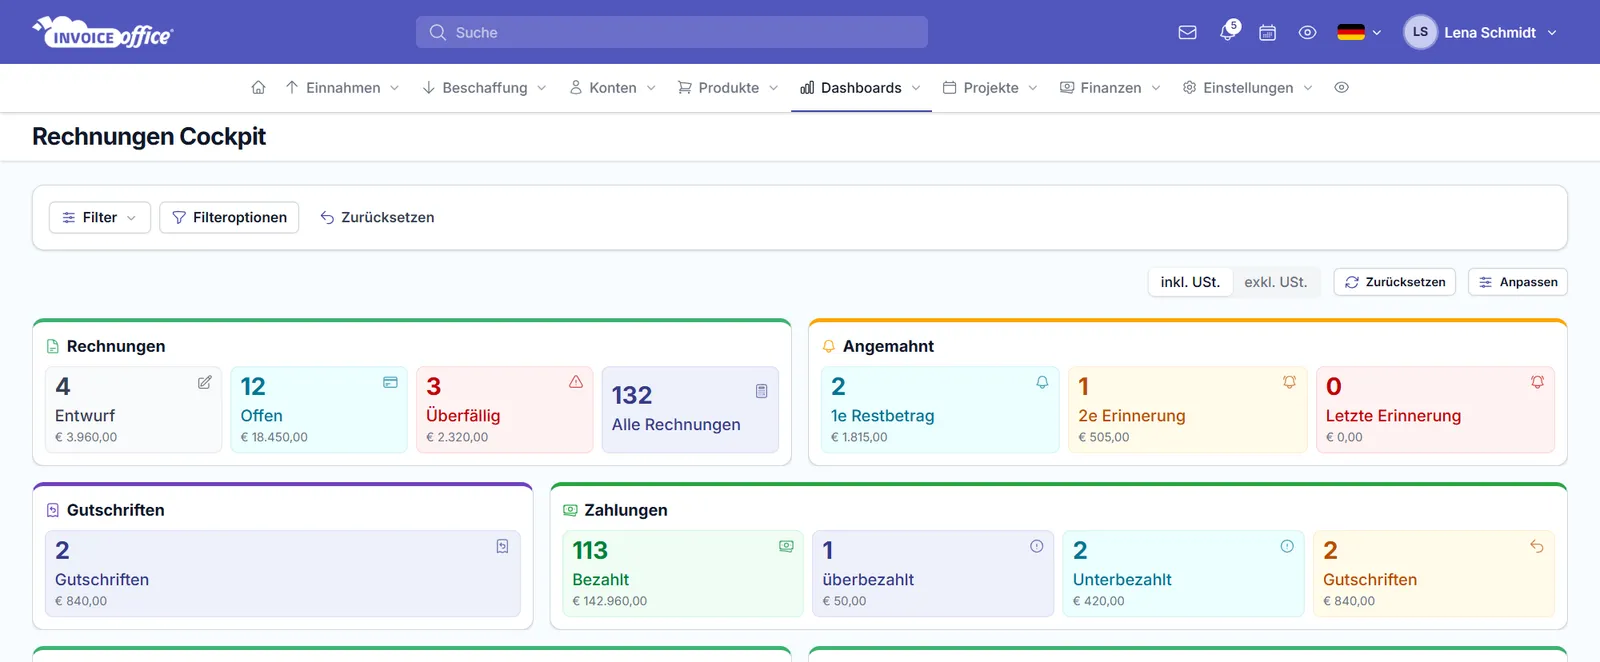Click info icon on Unterbezahlt card
The height and width of the screenshot is (662, 1600).
tap(1287, 546)
